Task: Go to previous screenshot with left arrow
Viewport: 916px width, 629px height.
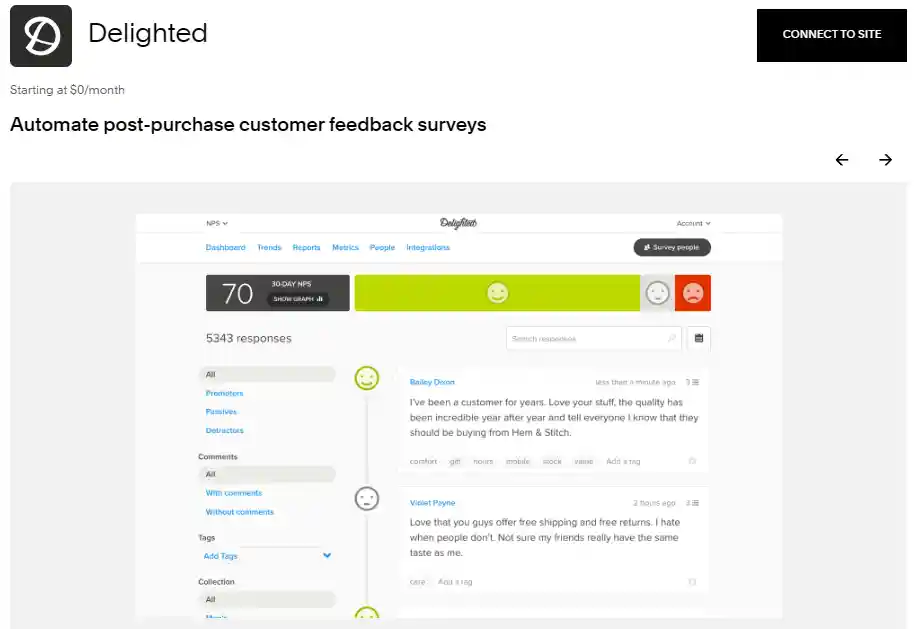Action: click(x=842, y=160)
